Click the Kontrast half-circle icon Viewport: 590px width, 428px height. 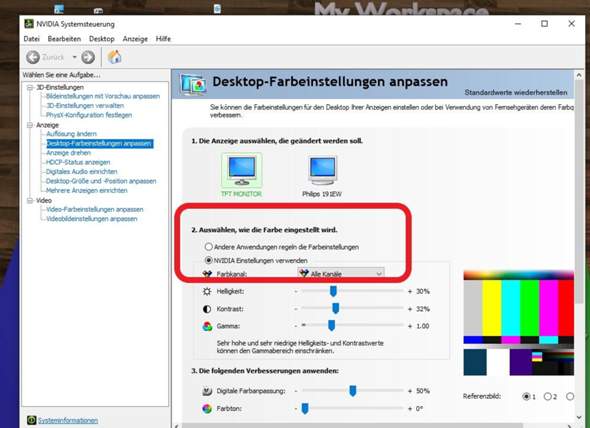[207, 309]
